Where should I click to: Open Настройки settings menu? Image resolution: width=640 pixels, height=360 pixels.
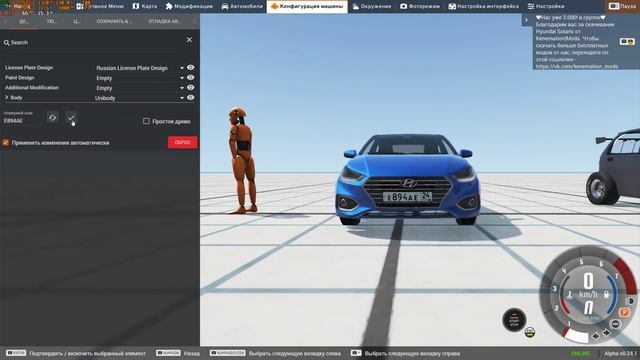pos(546,6)
